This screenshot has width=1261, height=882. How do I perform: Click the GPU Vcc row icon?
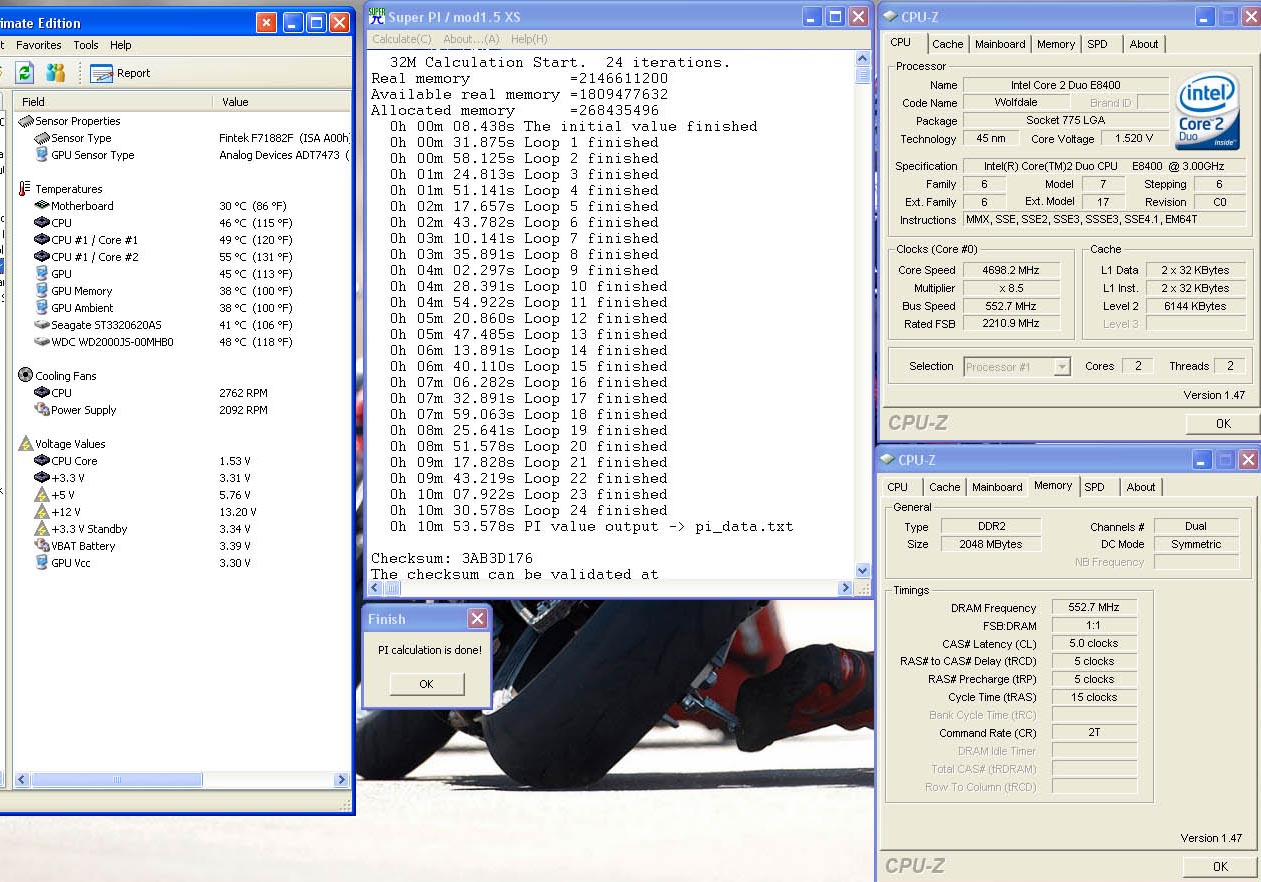tap(42, 563)
